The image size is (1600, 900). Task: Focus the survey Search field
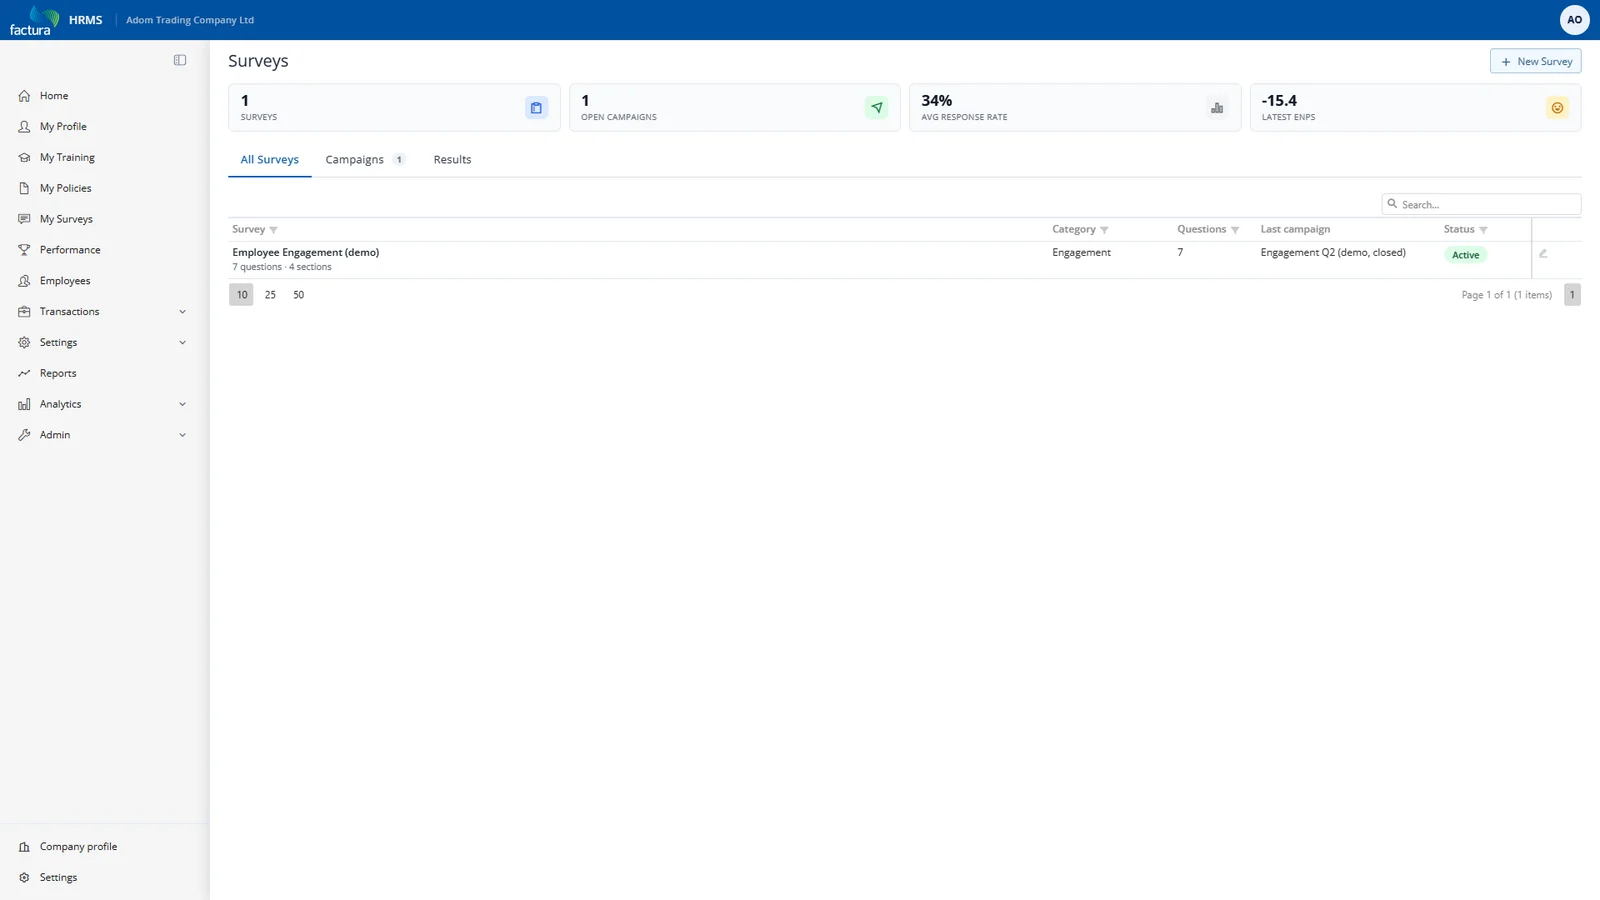point(1481,204)
